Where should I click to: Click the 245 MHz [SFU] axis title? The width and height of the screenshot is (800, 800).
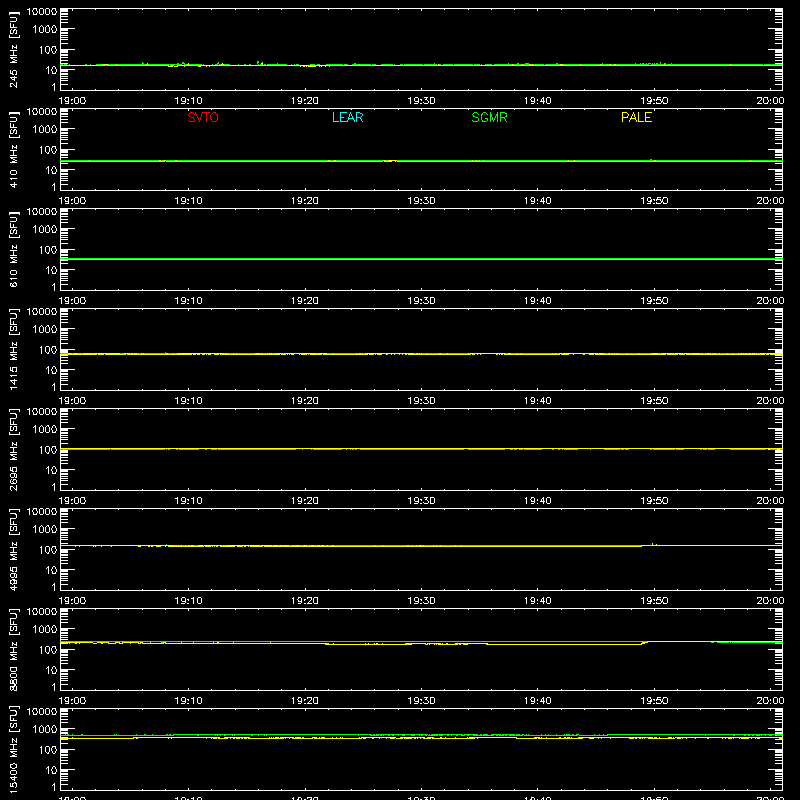(x=13, y=49)
